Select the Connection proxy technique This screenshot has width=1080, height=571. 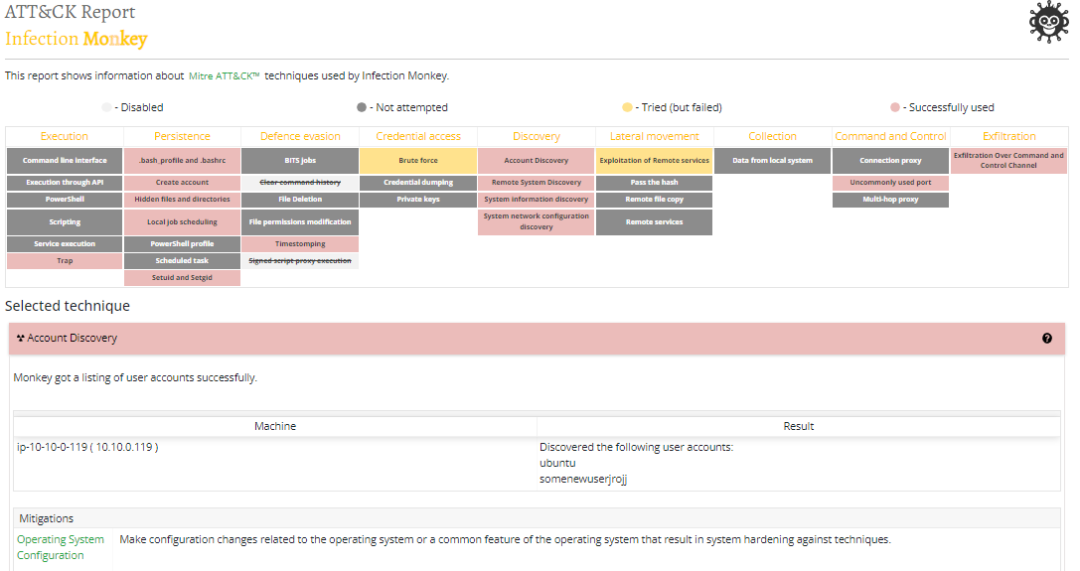(x=891, y=160)
